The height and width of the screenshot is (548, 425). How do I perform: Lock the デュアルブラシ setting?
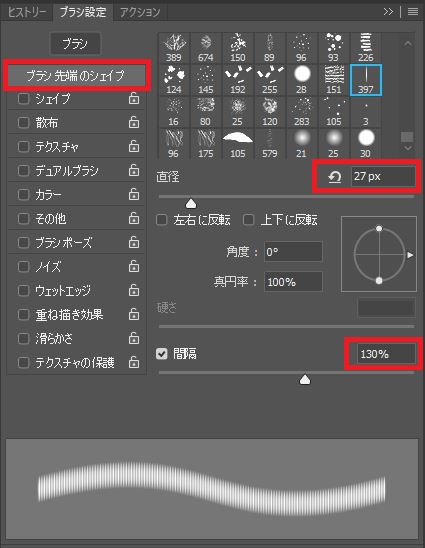point(134,171)
